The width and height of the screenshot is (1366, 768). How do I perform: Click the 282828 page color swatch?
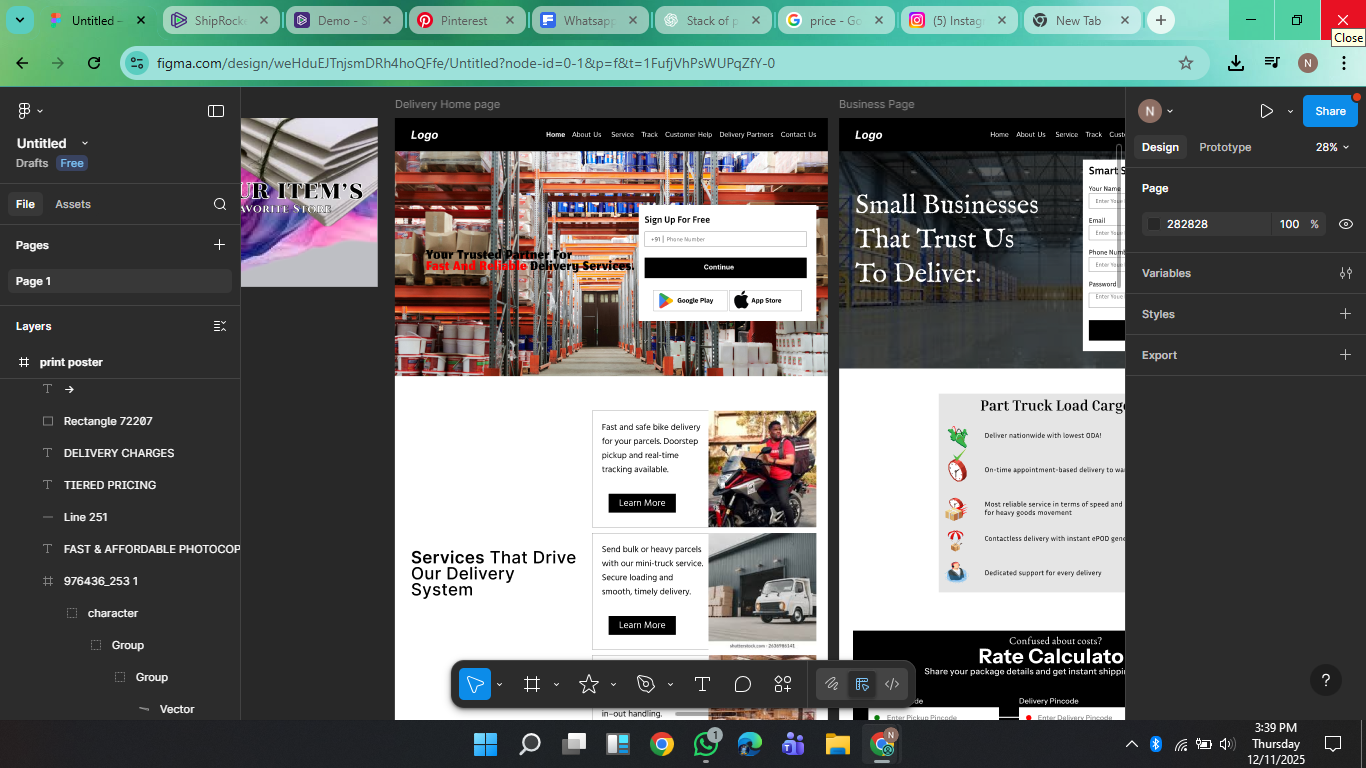pos(1154,224)
